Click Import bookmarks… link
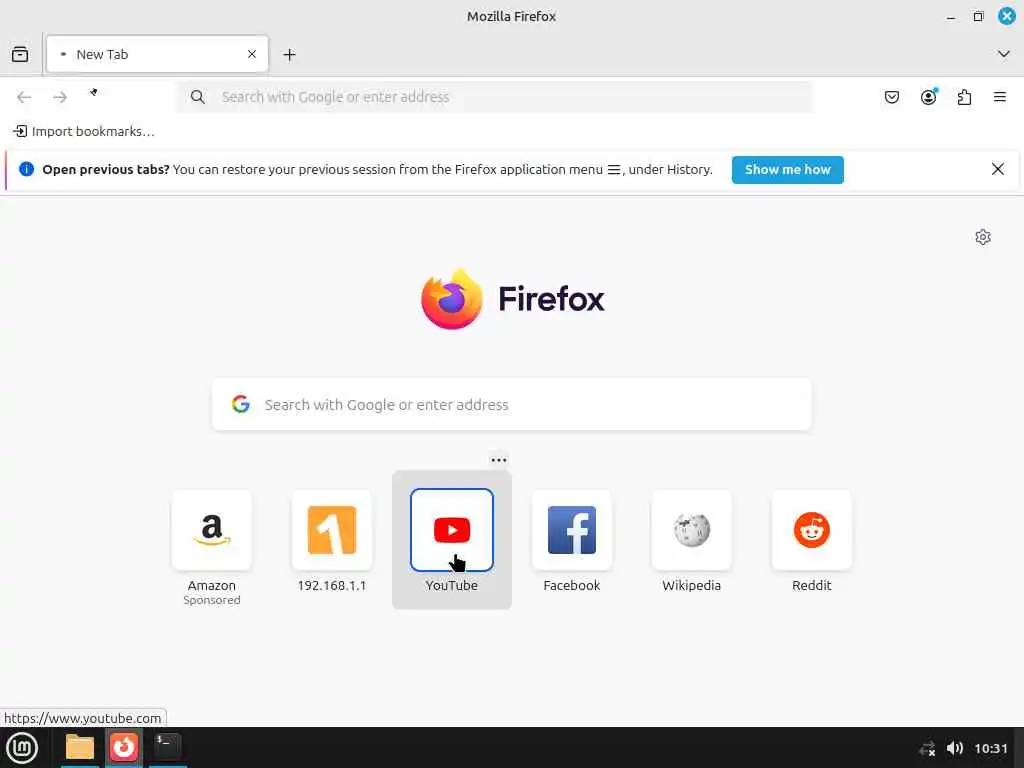Viewport: 1024px width, 768px height. tap(84, 131)
